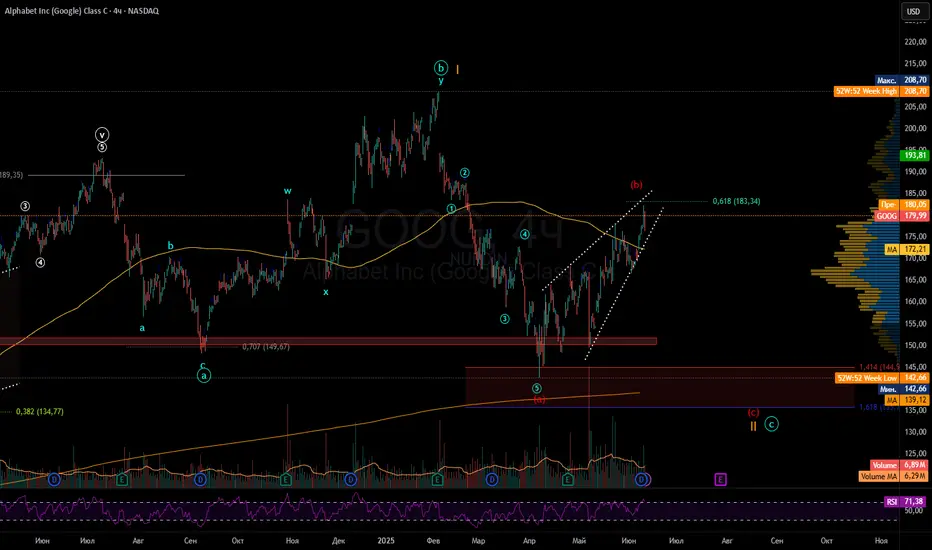Screen dimensions: 932x550
Task: Click the GOOG 179,99 last price label
Action: [x=902, y=216]
